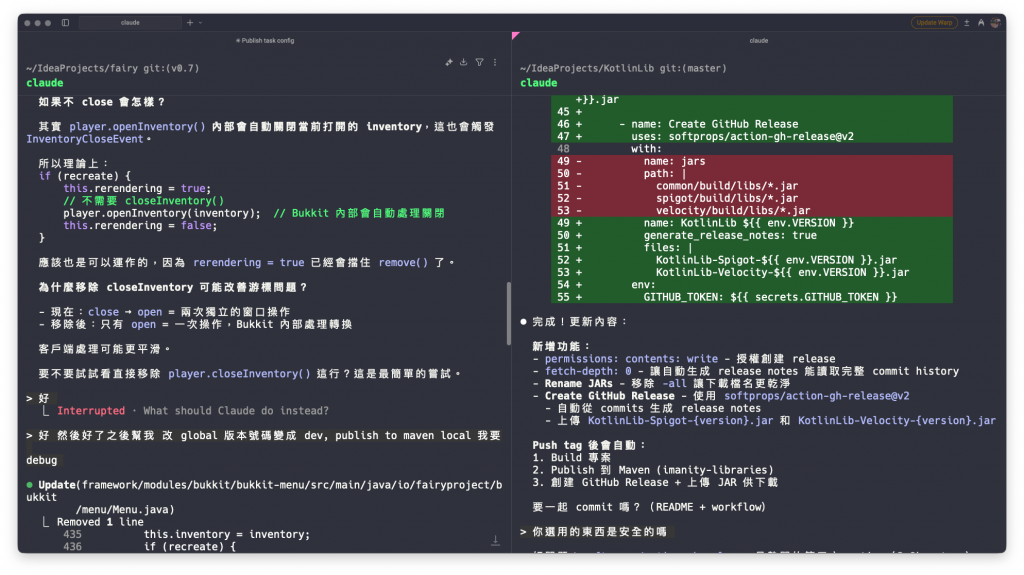Click the green claude command in left pane

[44, 83]
